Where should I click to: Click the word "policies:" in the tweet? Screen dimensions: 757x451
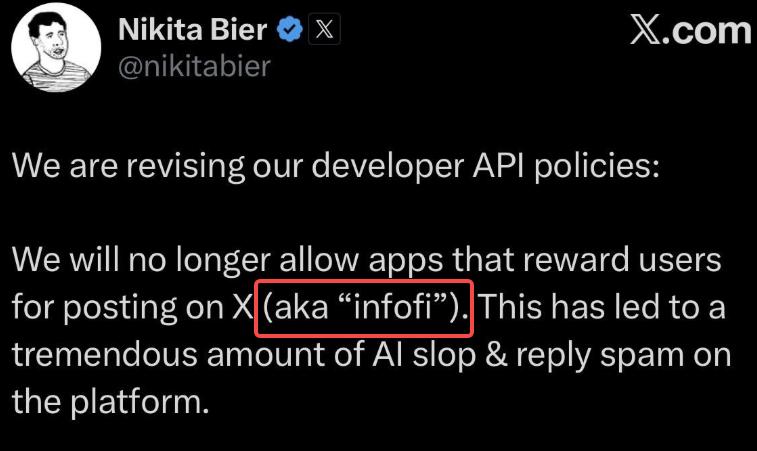pos(596,167)
